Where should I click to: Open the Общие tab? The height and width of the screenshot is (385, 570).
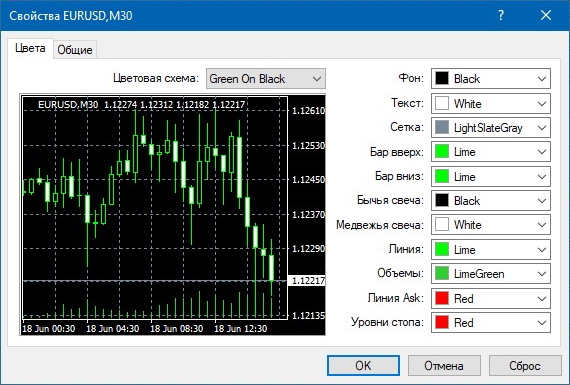75,50
